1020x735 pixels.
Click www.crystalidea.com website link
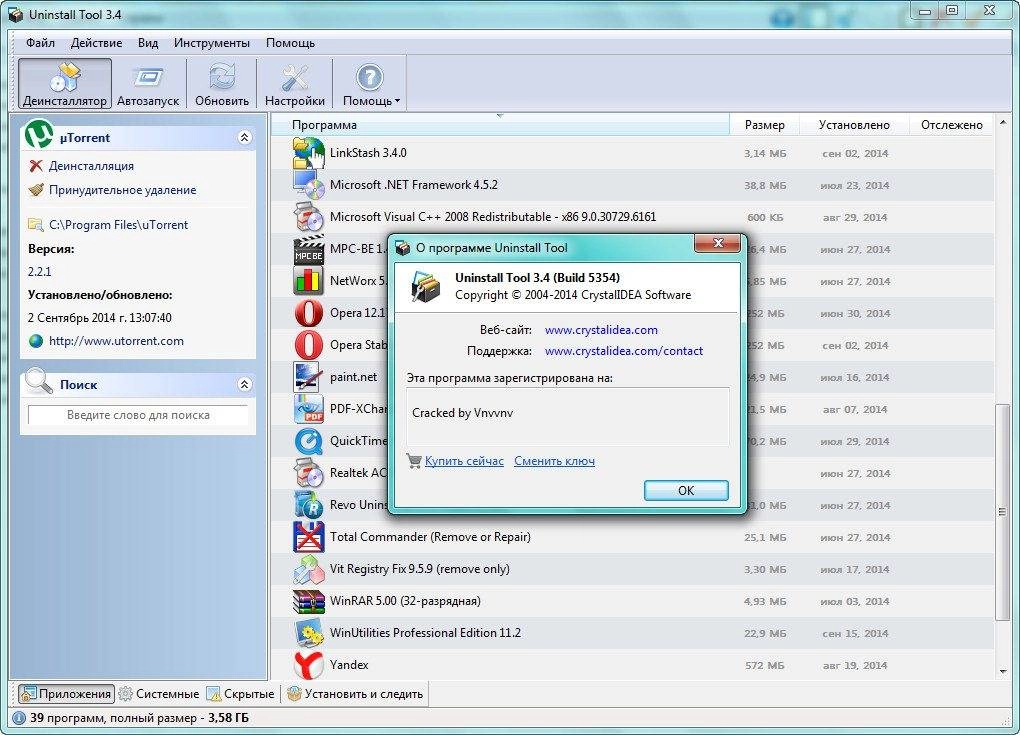click(x=601, y=330)
